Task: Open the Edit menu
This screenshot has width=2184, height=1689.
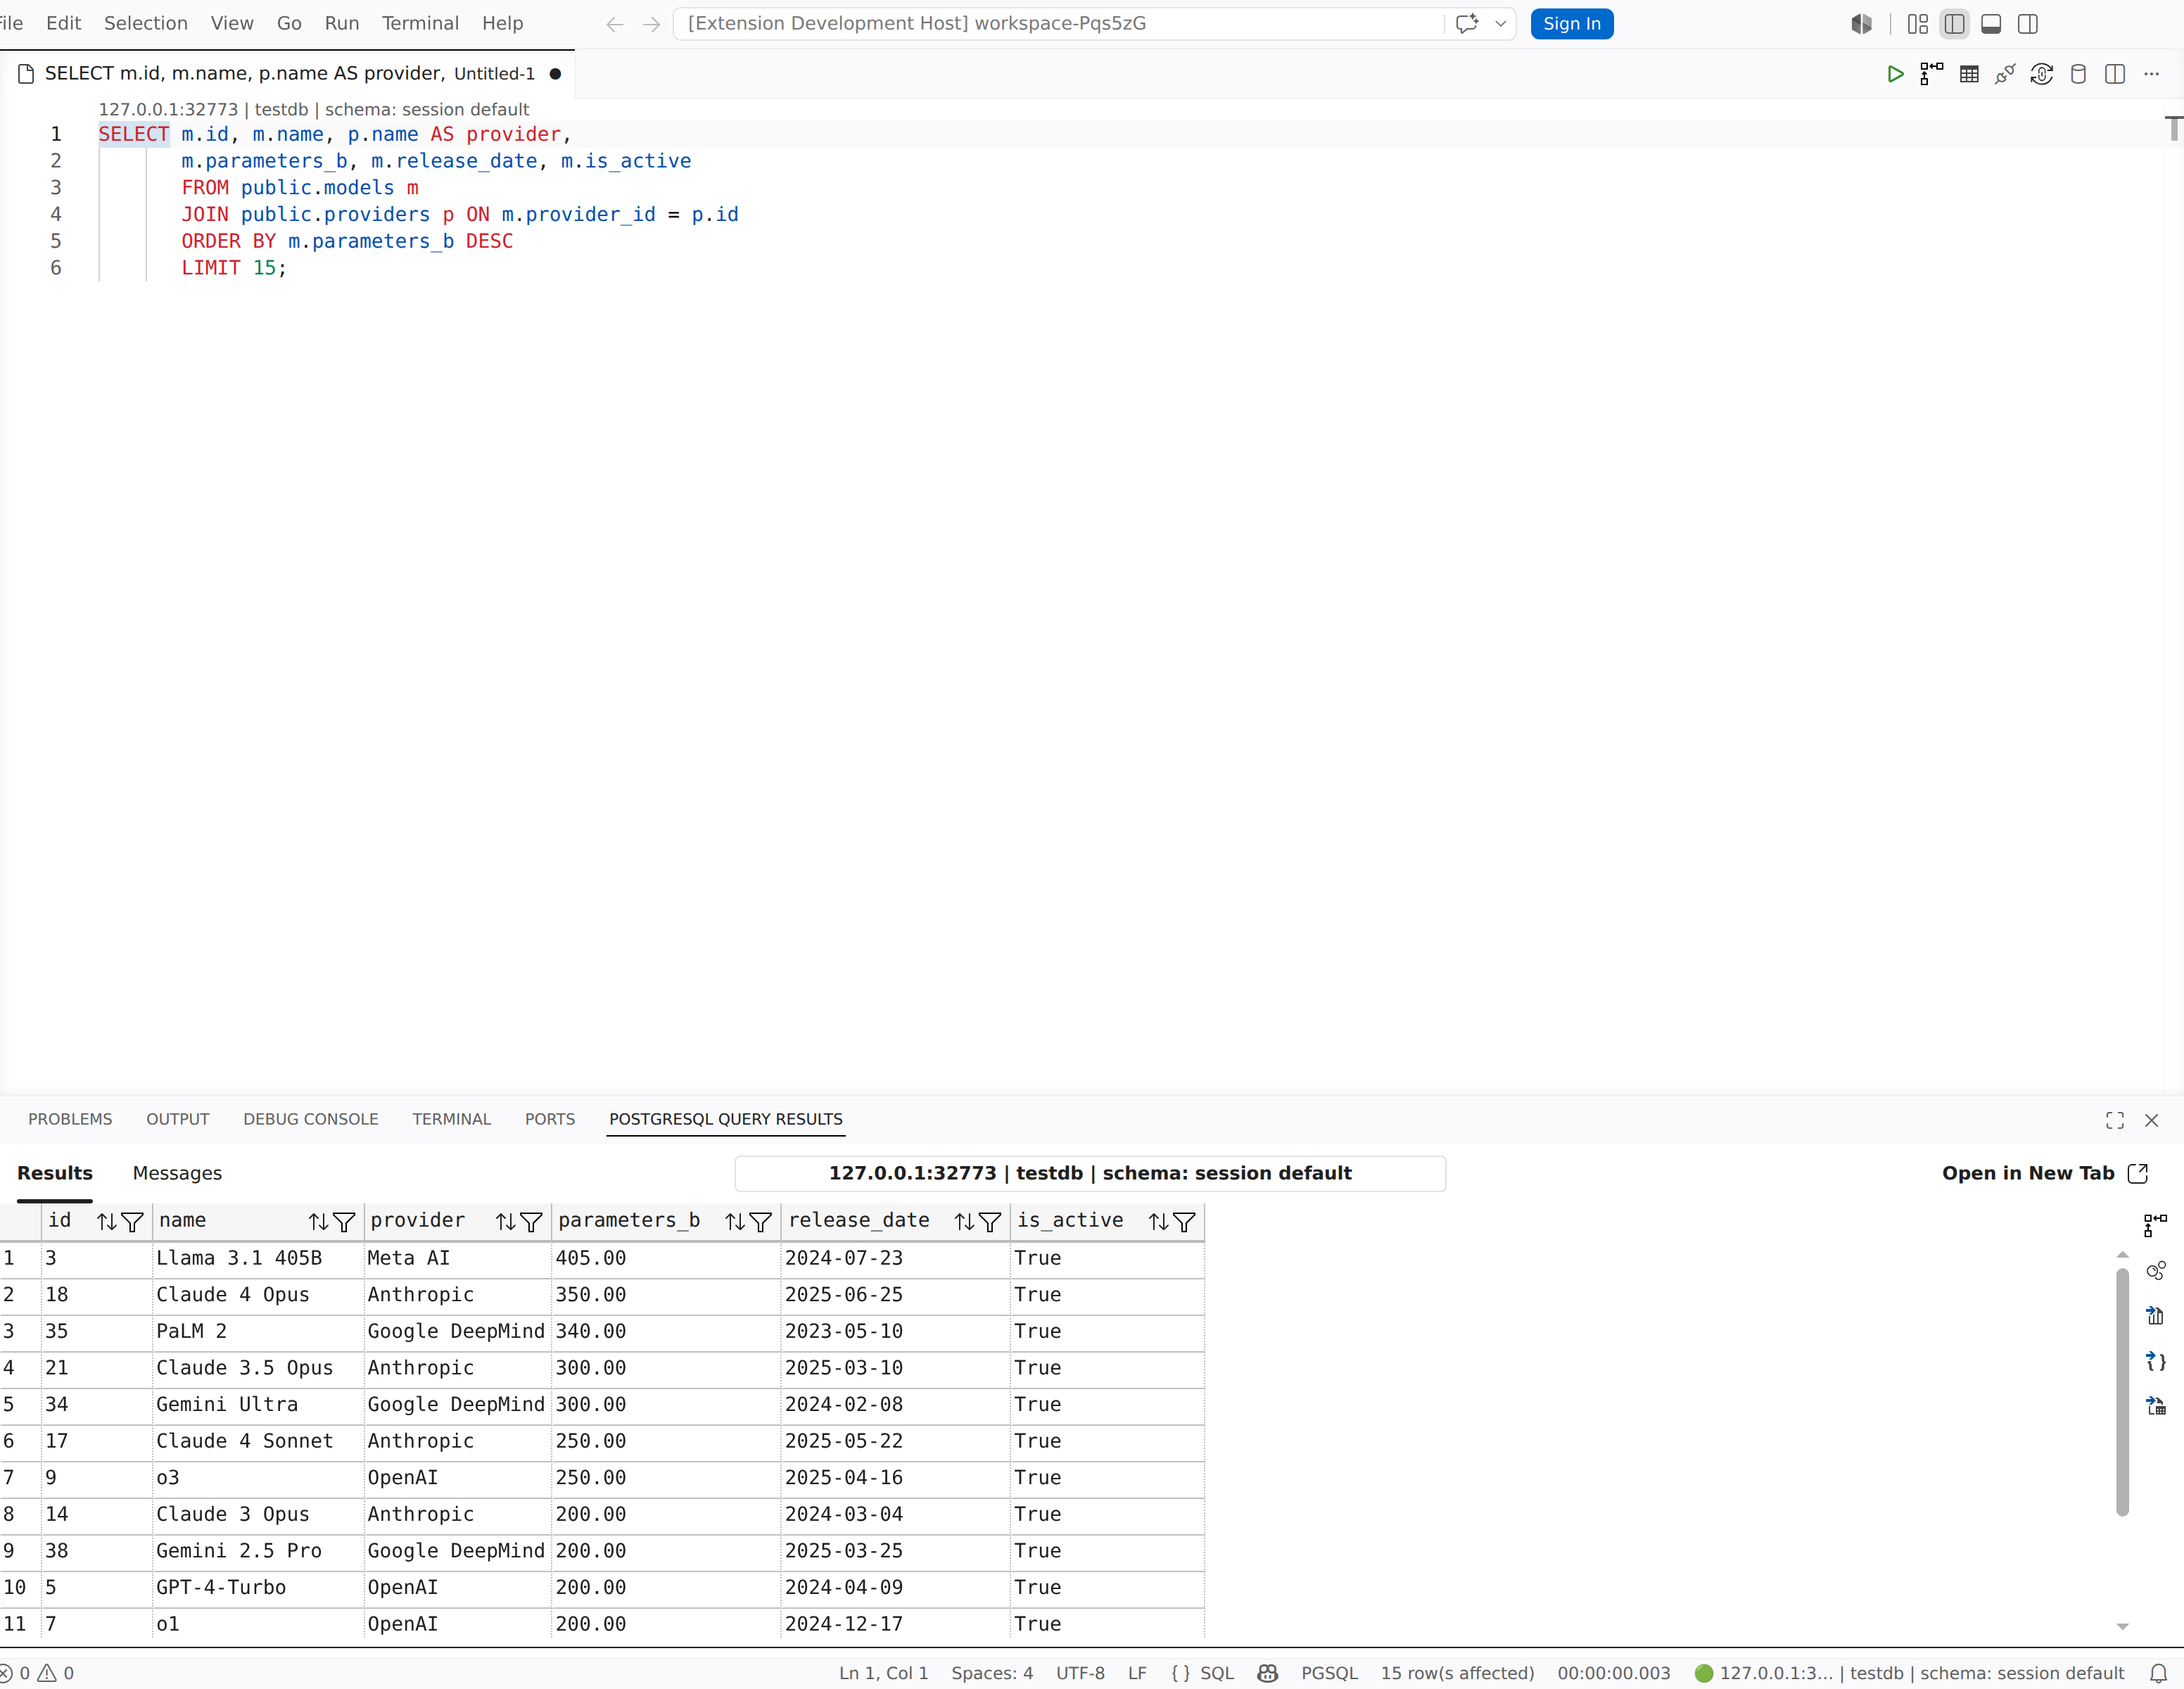Action: (x=64, y=23)
